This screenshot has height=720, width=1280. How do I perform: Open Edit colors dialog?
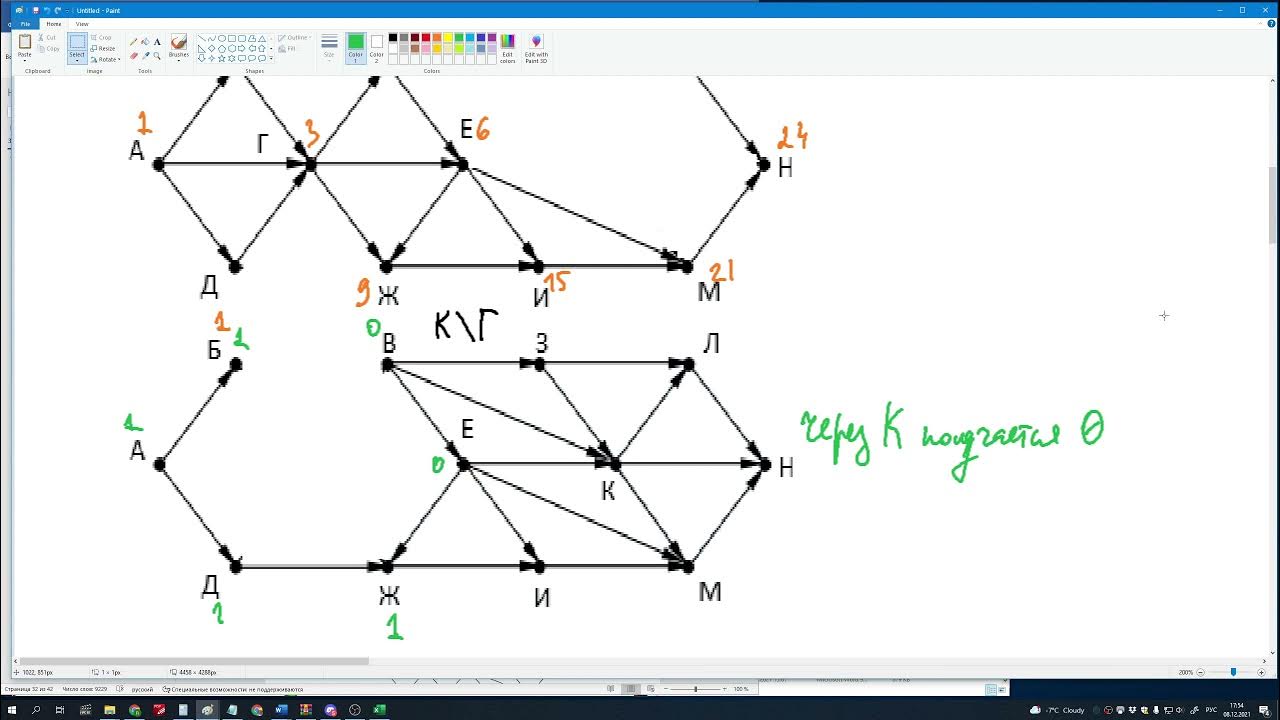(507, 48)
